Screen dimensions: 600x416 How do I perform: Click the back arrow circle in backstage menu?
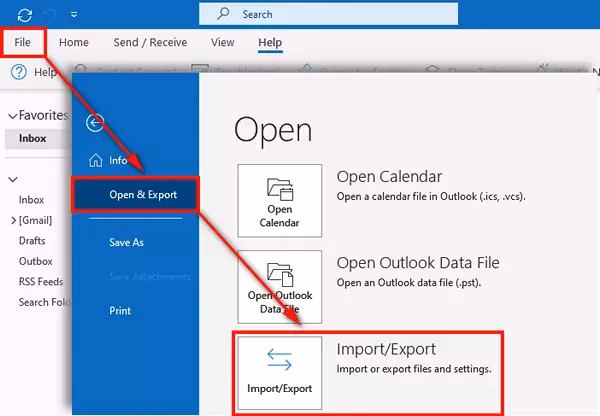pyautogui.click(x=96, y=123)
